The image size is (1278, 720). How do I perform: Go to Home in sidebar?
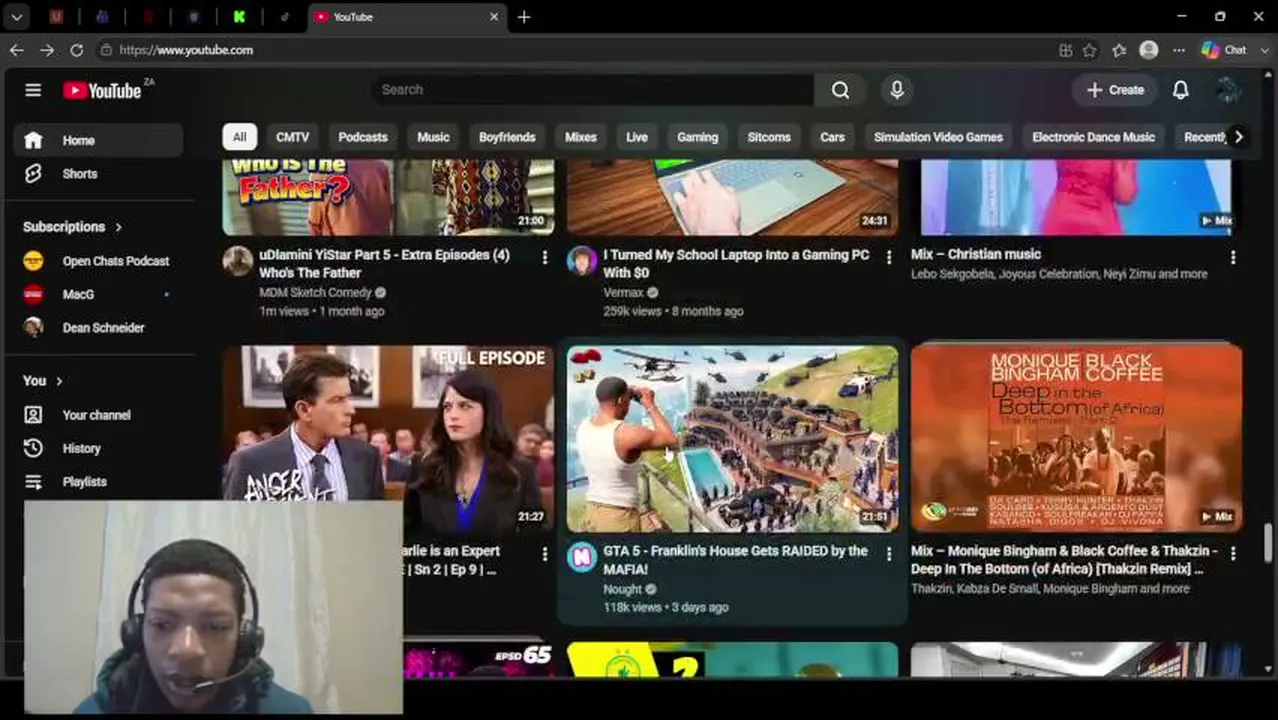point(98,141)
